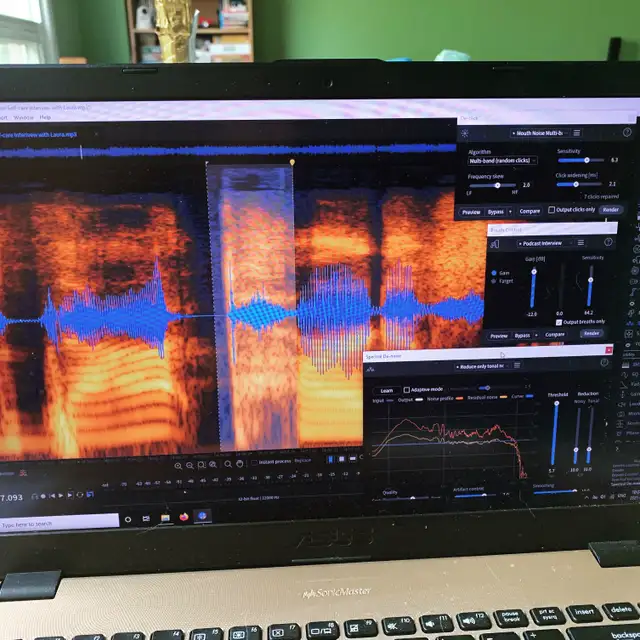Viewport: 640px width, 640px height.
Task: Click the zoom to selection icon
Action: (201, 465)
